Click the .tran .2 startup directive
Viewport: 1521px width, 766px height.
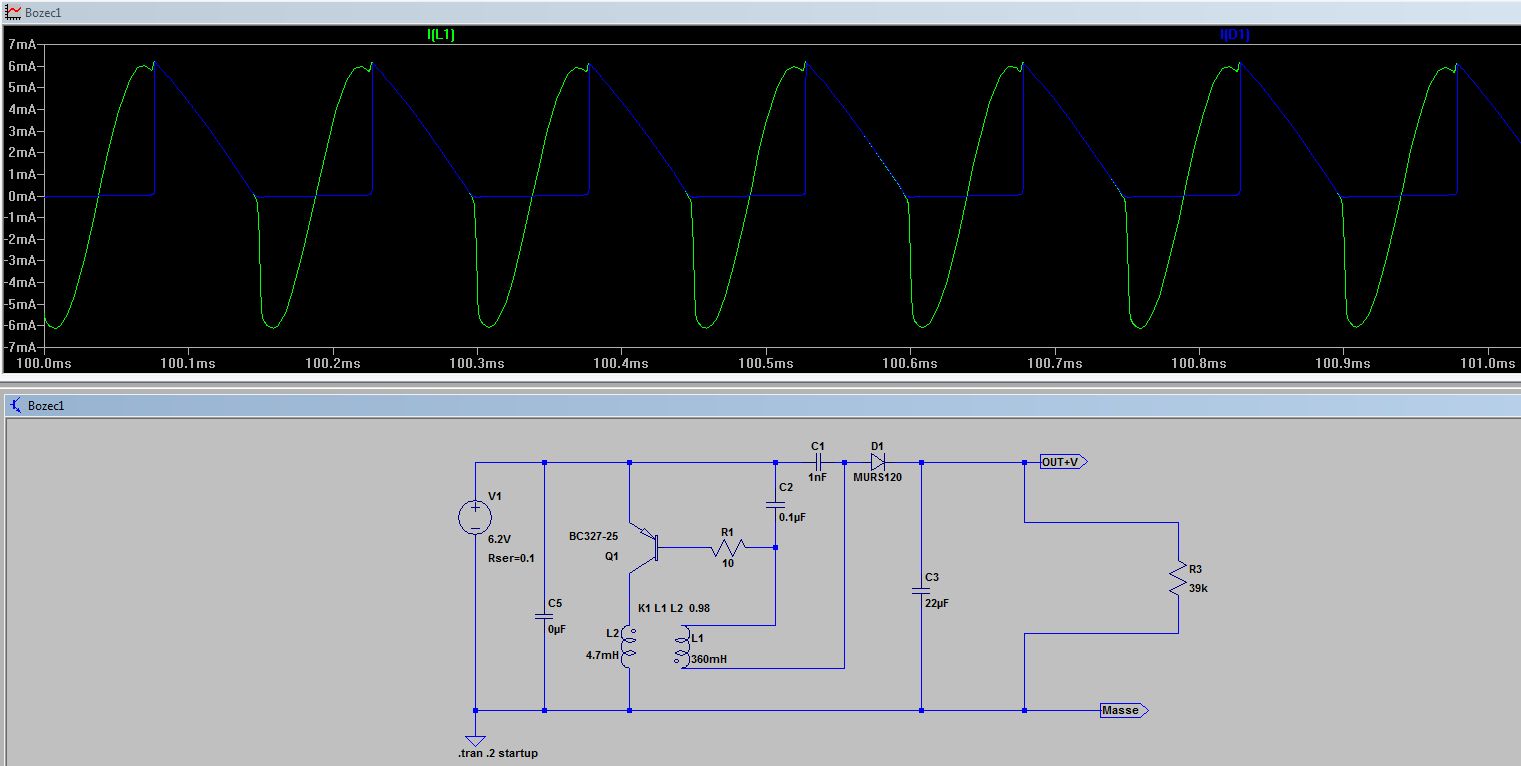click(x=497, y=753)
